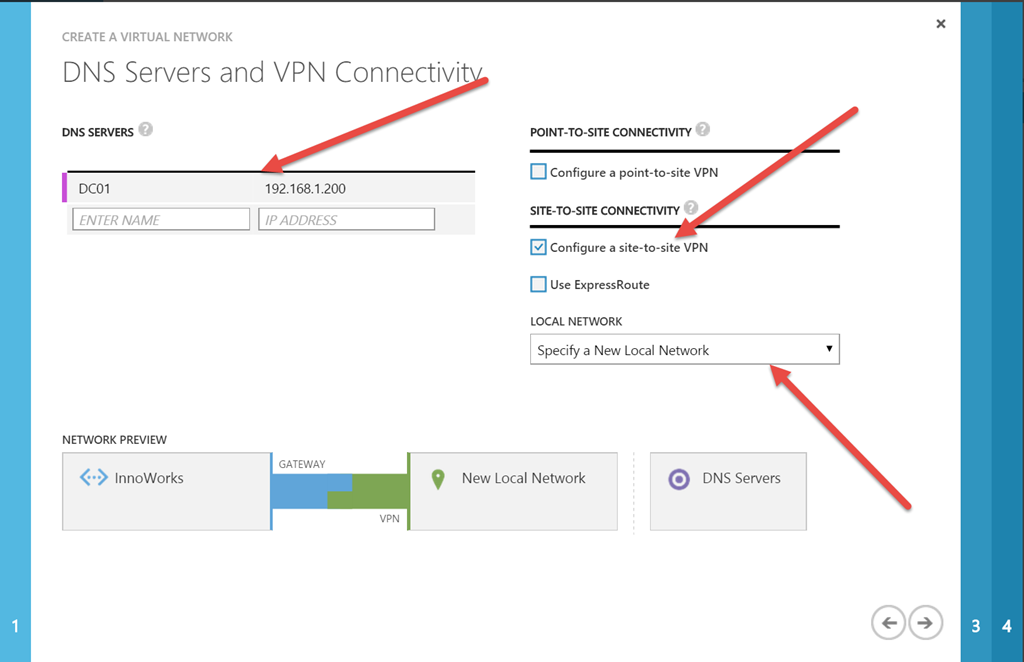The width and height of the screenshot is (1024, 662).
Task: Select the InnoWorks virtual network icon
Action: pos(93,477)
